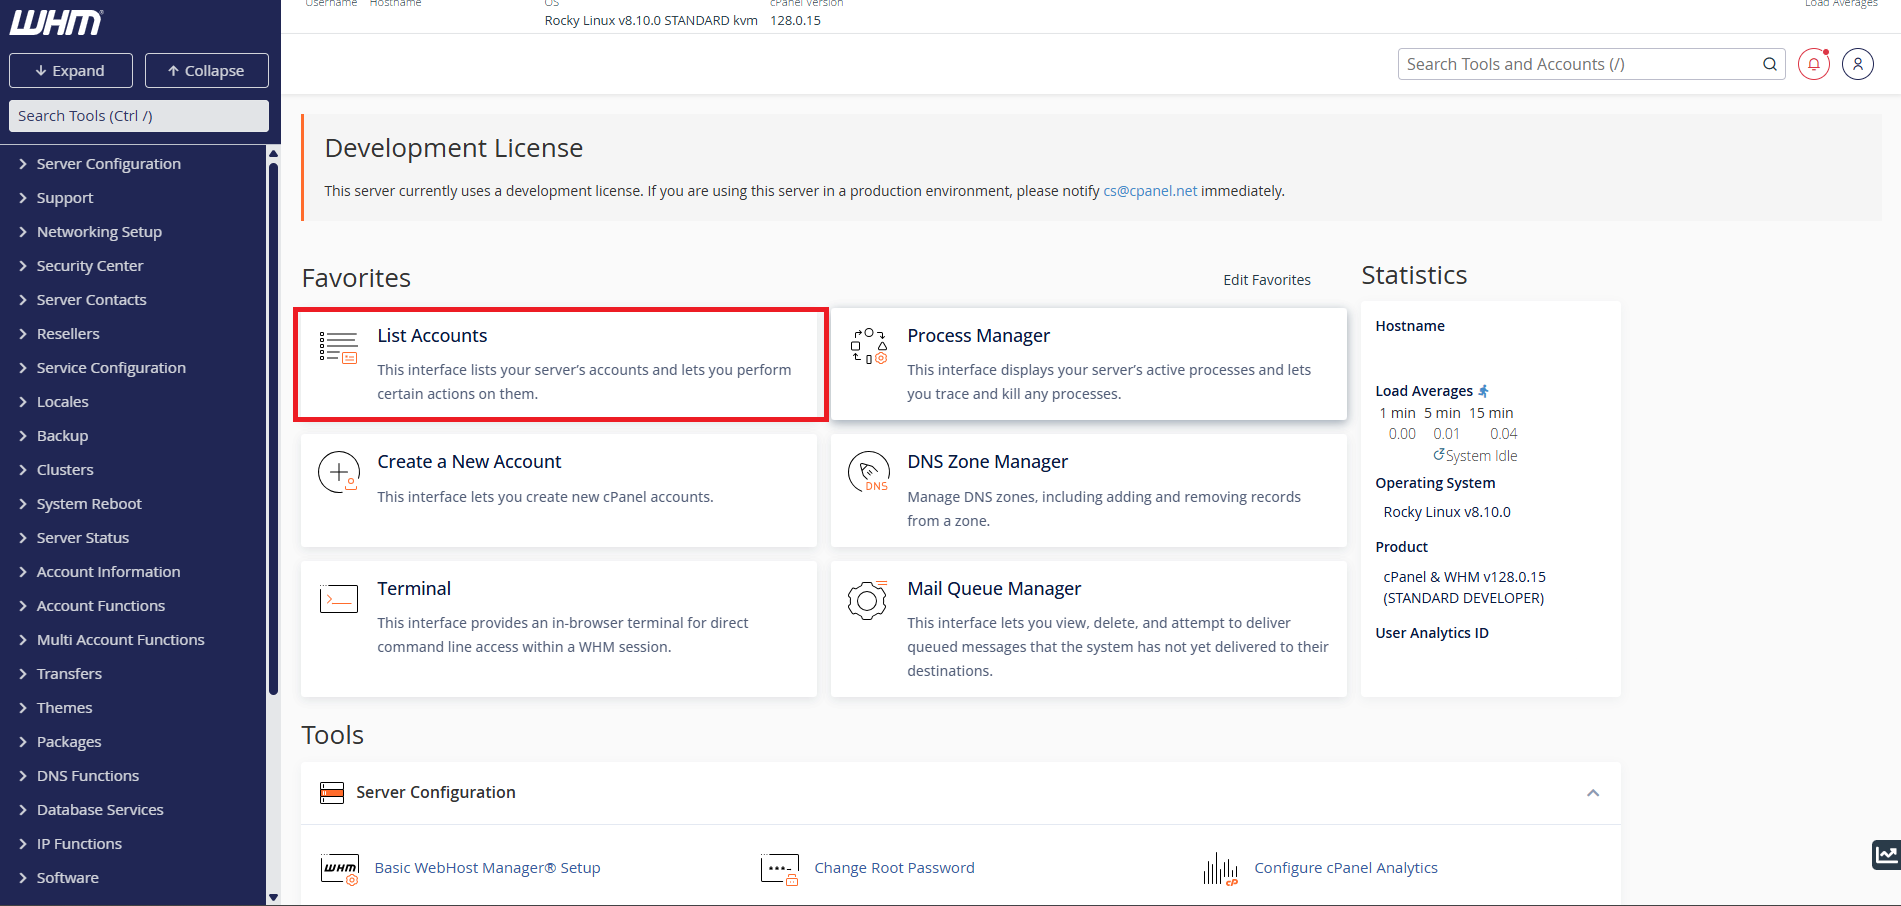Click the WHM logo
This screenshot has width=1901, height=906.
click(x=56, y=22)
